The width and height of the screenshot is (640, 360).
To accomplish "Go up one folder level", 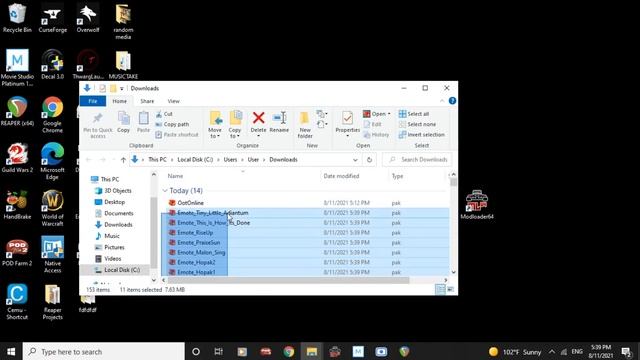I will 123,160.
